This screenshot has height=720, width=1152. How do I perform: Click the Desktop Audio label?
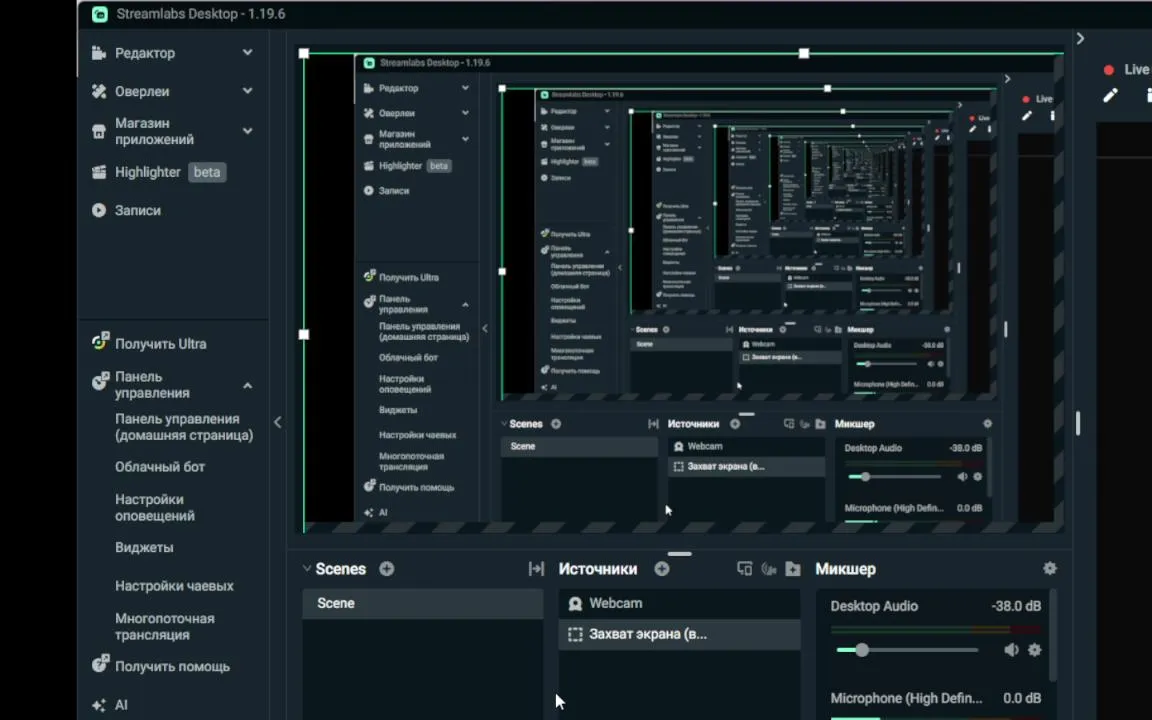(x=874, y=606)
